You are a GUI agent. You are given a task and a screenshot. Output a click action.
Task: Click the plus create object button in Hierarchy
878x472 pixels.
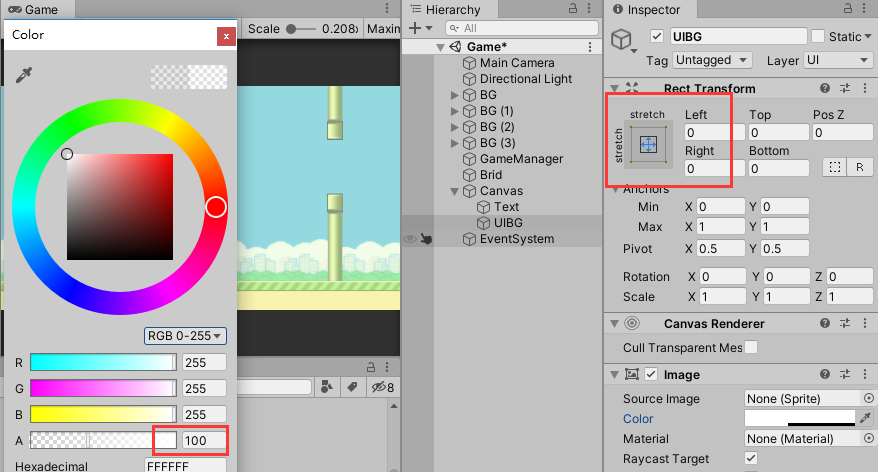[x=420, y=28]
